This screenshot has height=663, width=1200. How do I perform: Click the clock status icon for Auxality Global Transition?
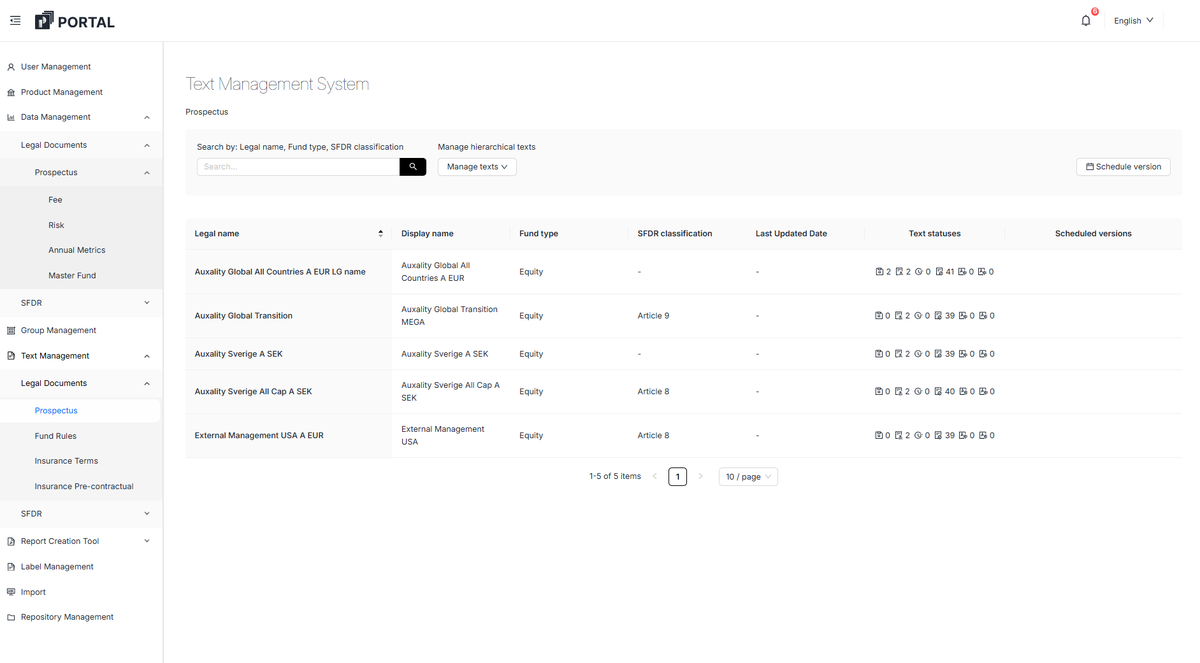pos(918,316)
